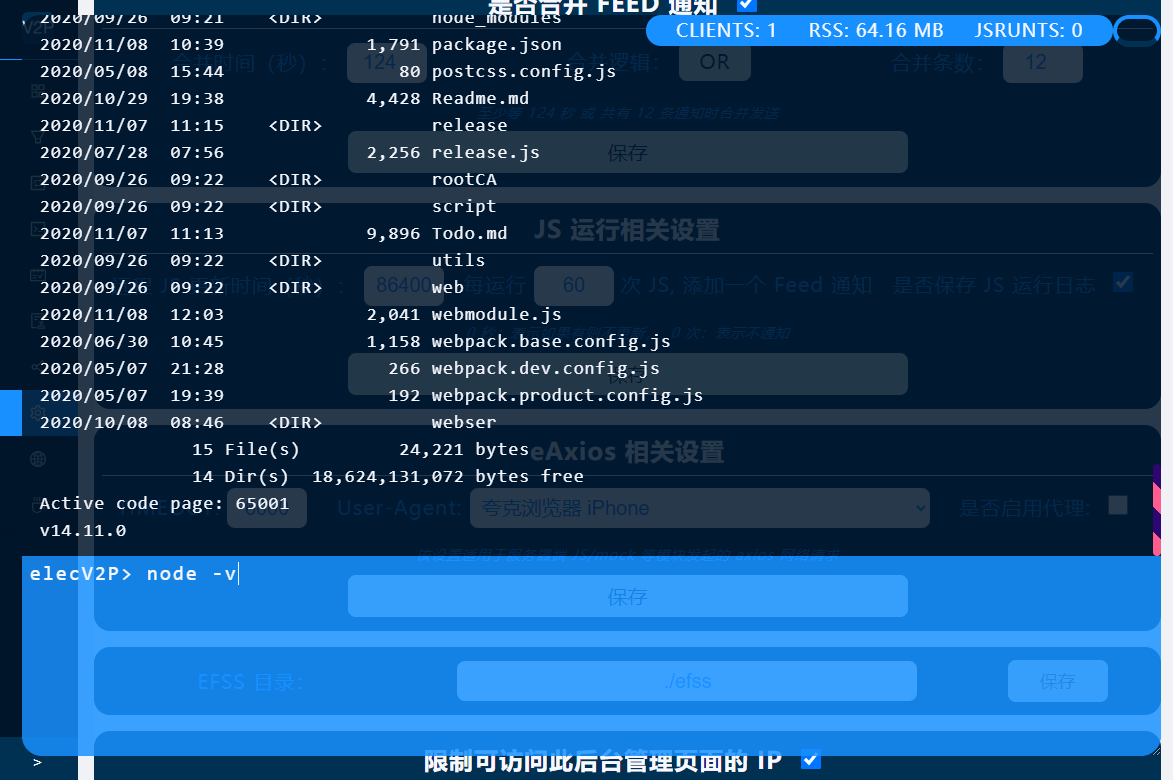Open the User-Agent 夸克浏览器 iPhone dropdown

tap(699, 509)
